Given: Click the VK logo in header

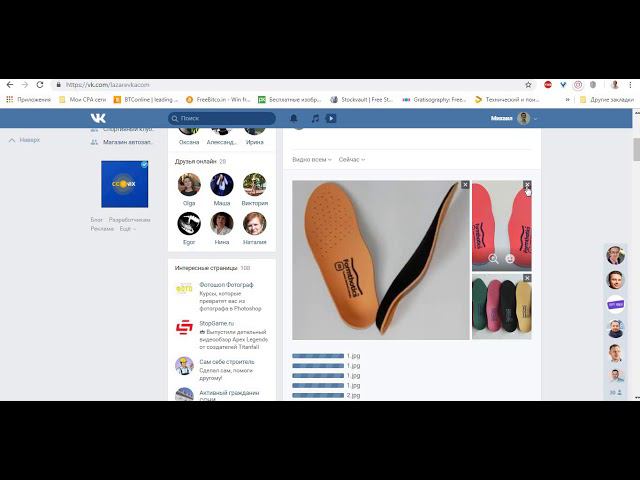Looking at the screenshot, I should coord(98,118).
